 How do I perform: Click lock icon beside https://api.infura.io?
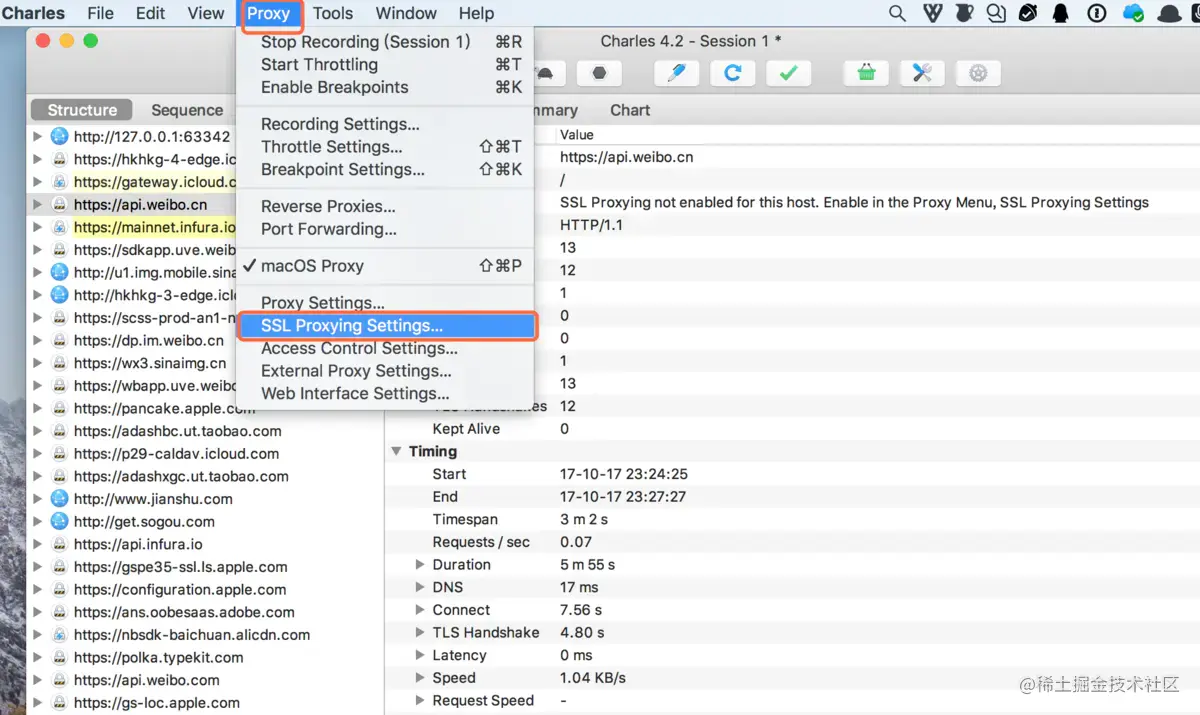[x=59, y=545]
